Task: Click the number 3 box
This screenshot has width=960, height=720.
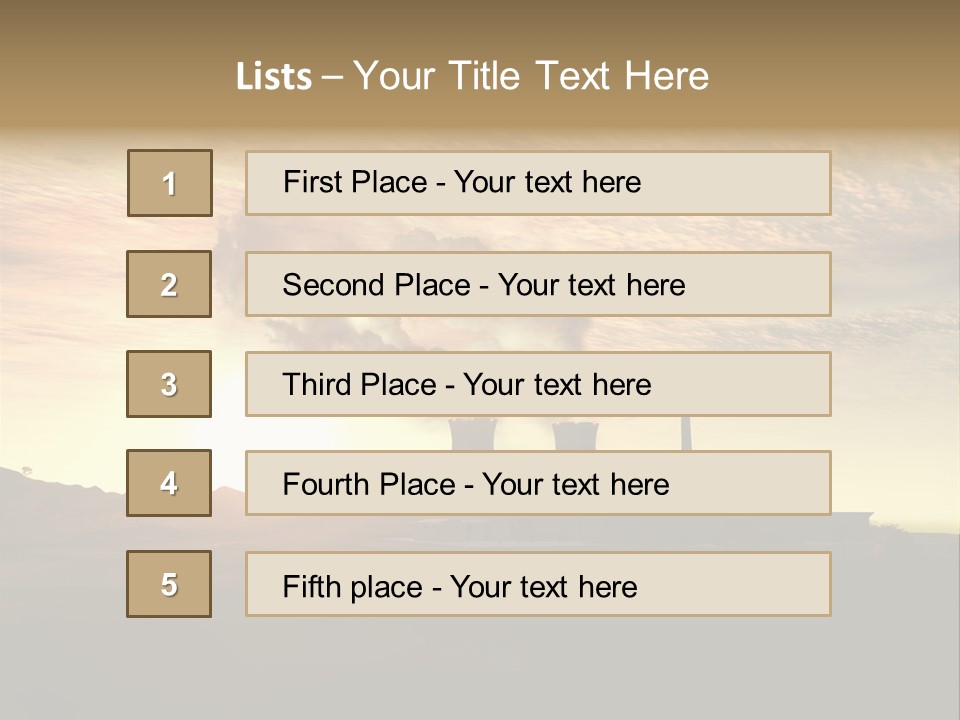Action: coord(169,384)
